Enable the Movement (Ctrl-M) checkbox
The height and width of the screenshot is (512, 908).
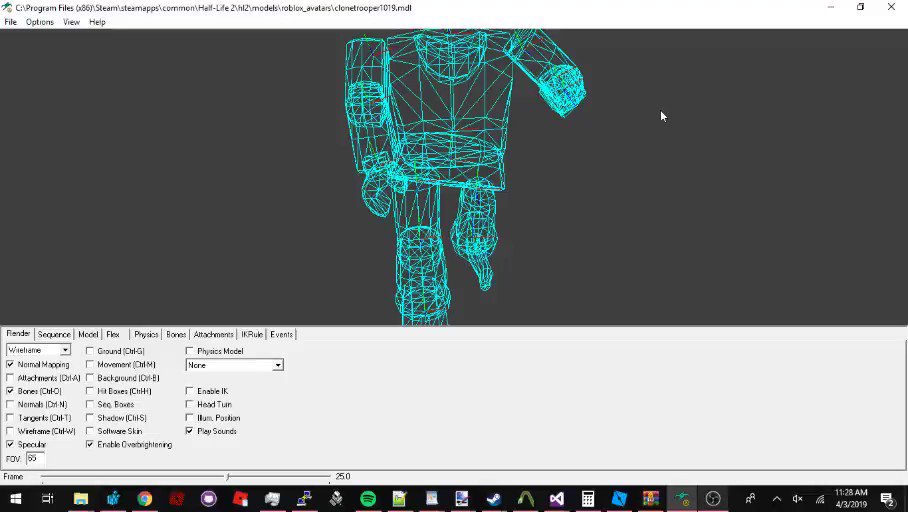tap(90, 364)
